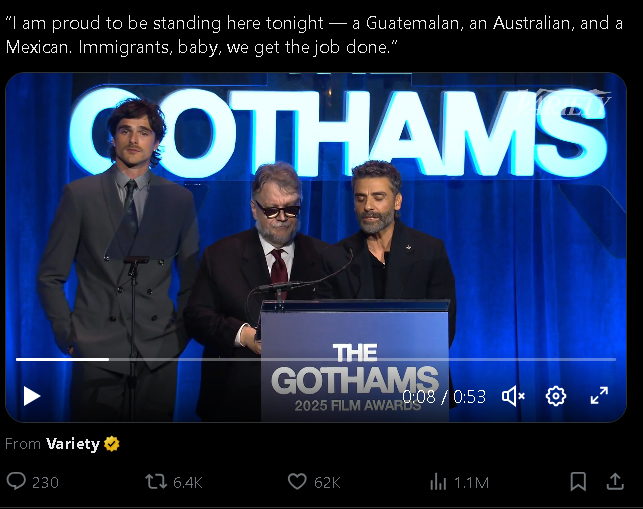Enter fullscreen video mode
This screenshot has width=643, height=509.
599,396
